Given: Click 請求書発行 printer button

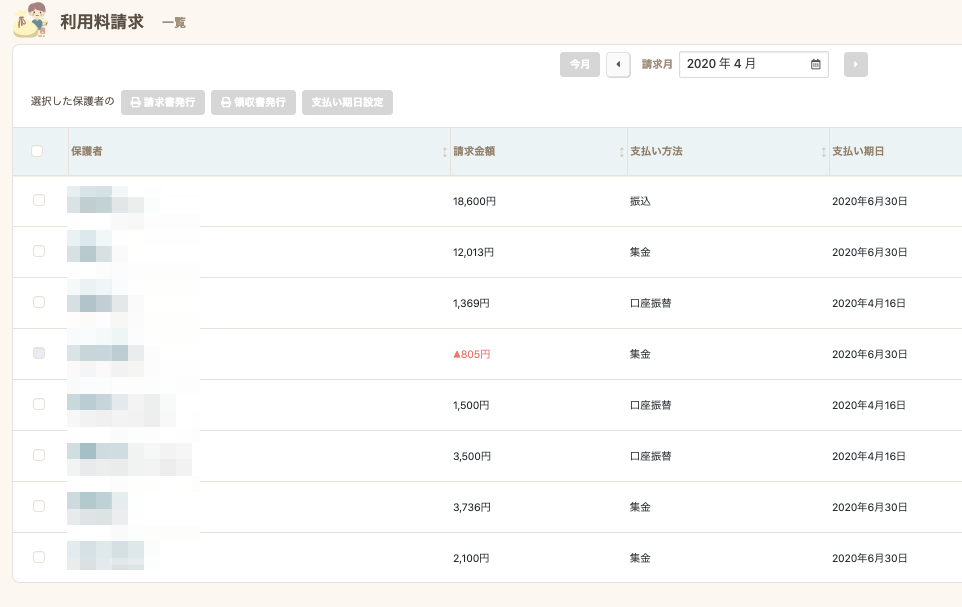Looking at the screenshot, I should click(x=163, y=102).
